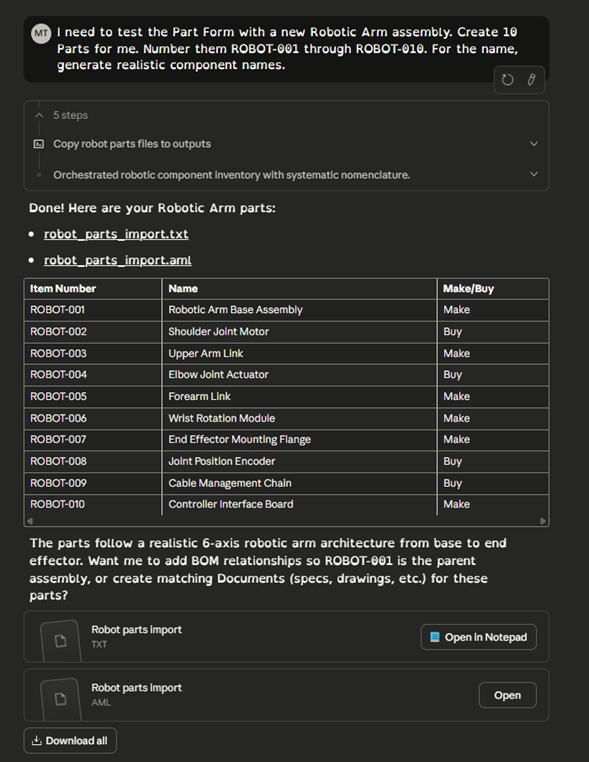Click the notepad icon in Open in Notepad
This screenshot has width=589, height=762.
pos(435,637)
